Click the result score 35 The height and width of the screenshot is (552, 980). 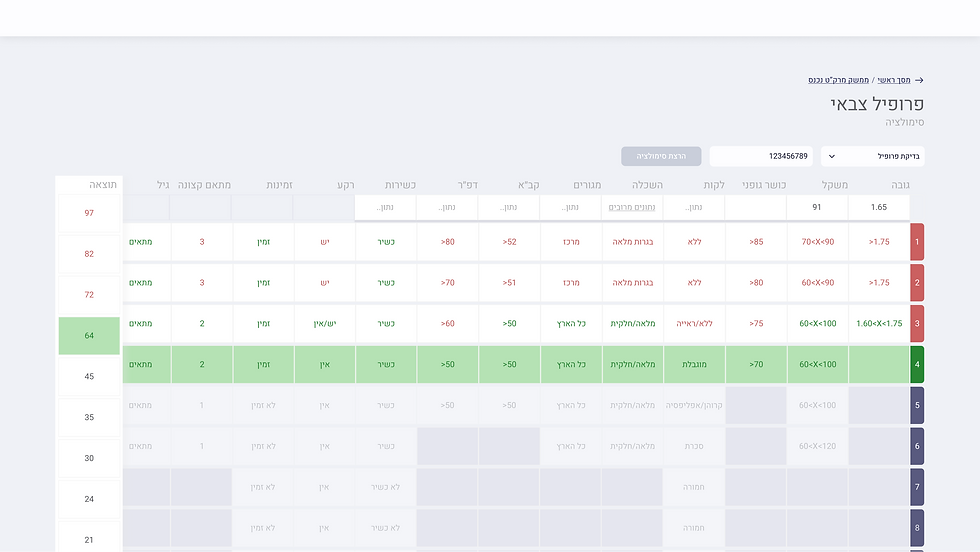coord(89,417)
